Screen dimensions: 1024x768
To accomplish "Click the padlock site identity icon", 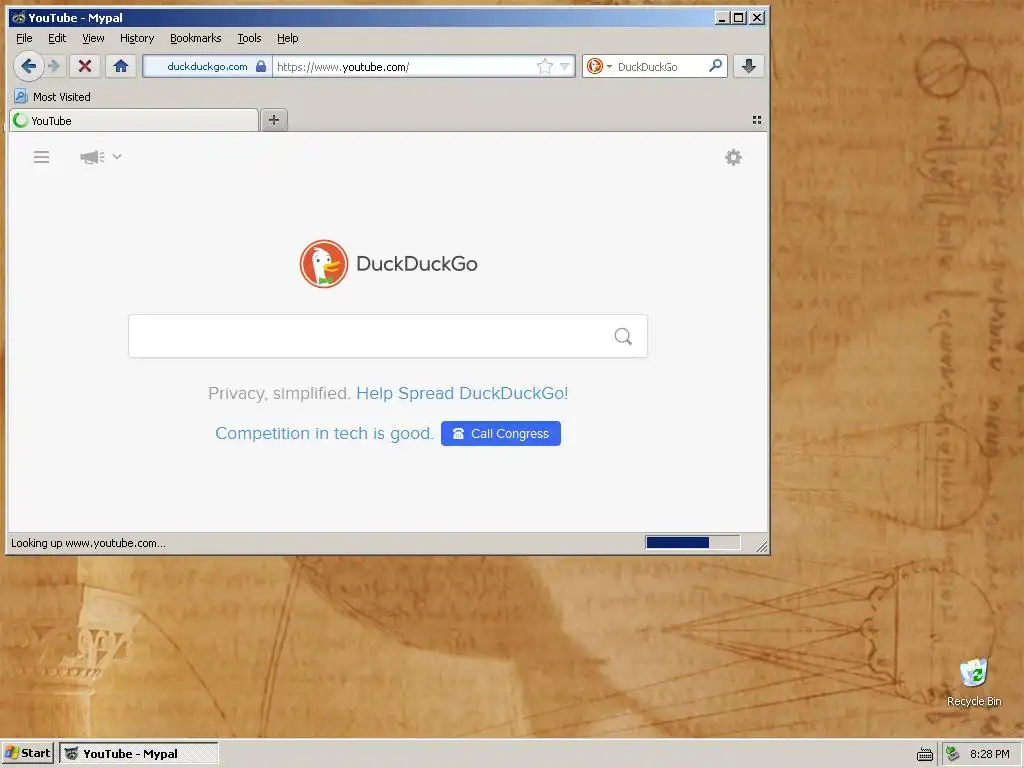I will (x=261, y=67).
